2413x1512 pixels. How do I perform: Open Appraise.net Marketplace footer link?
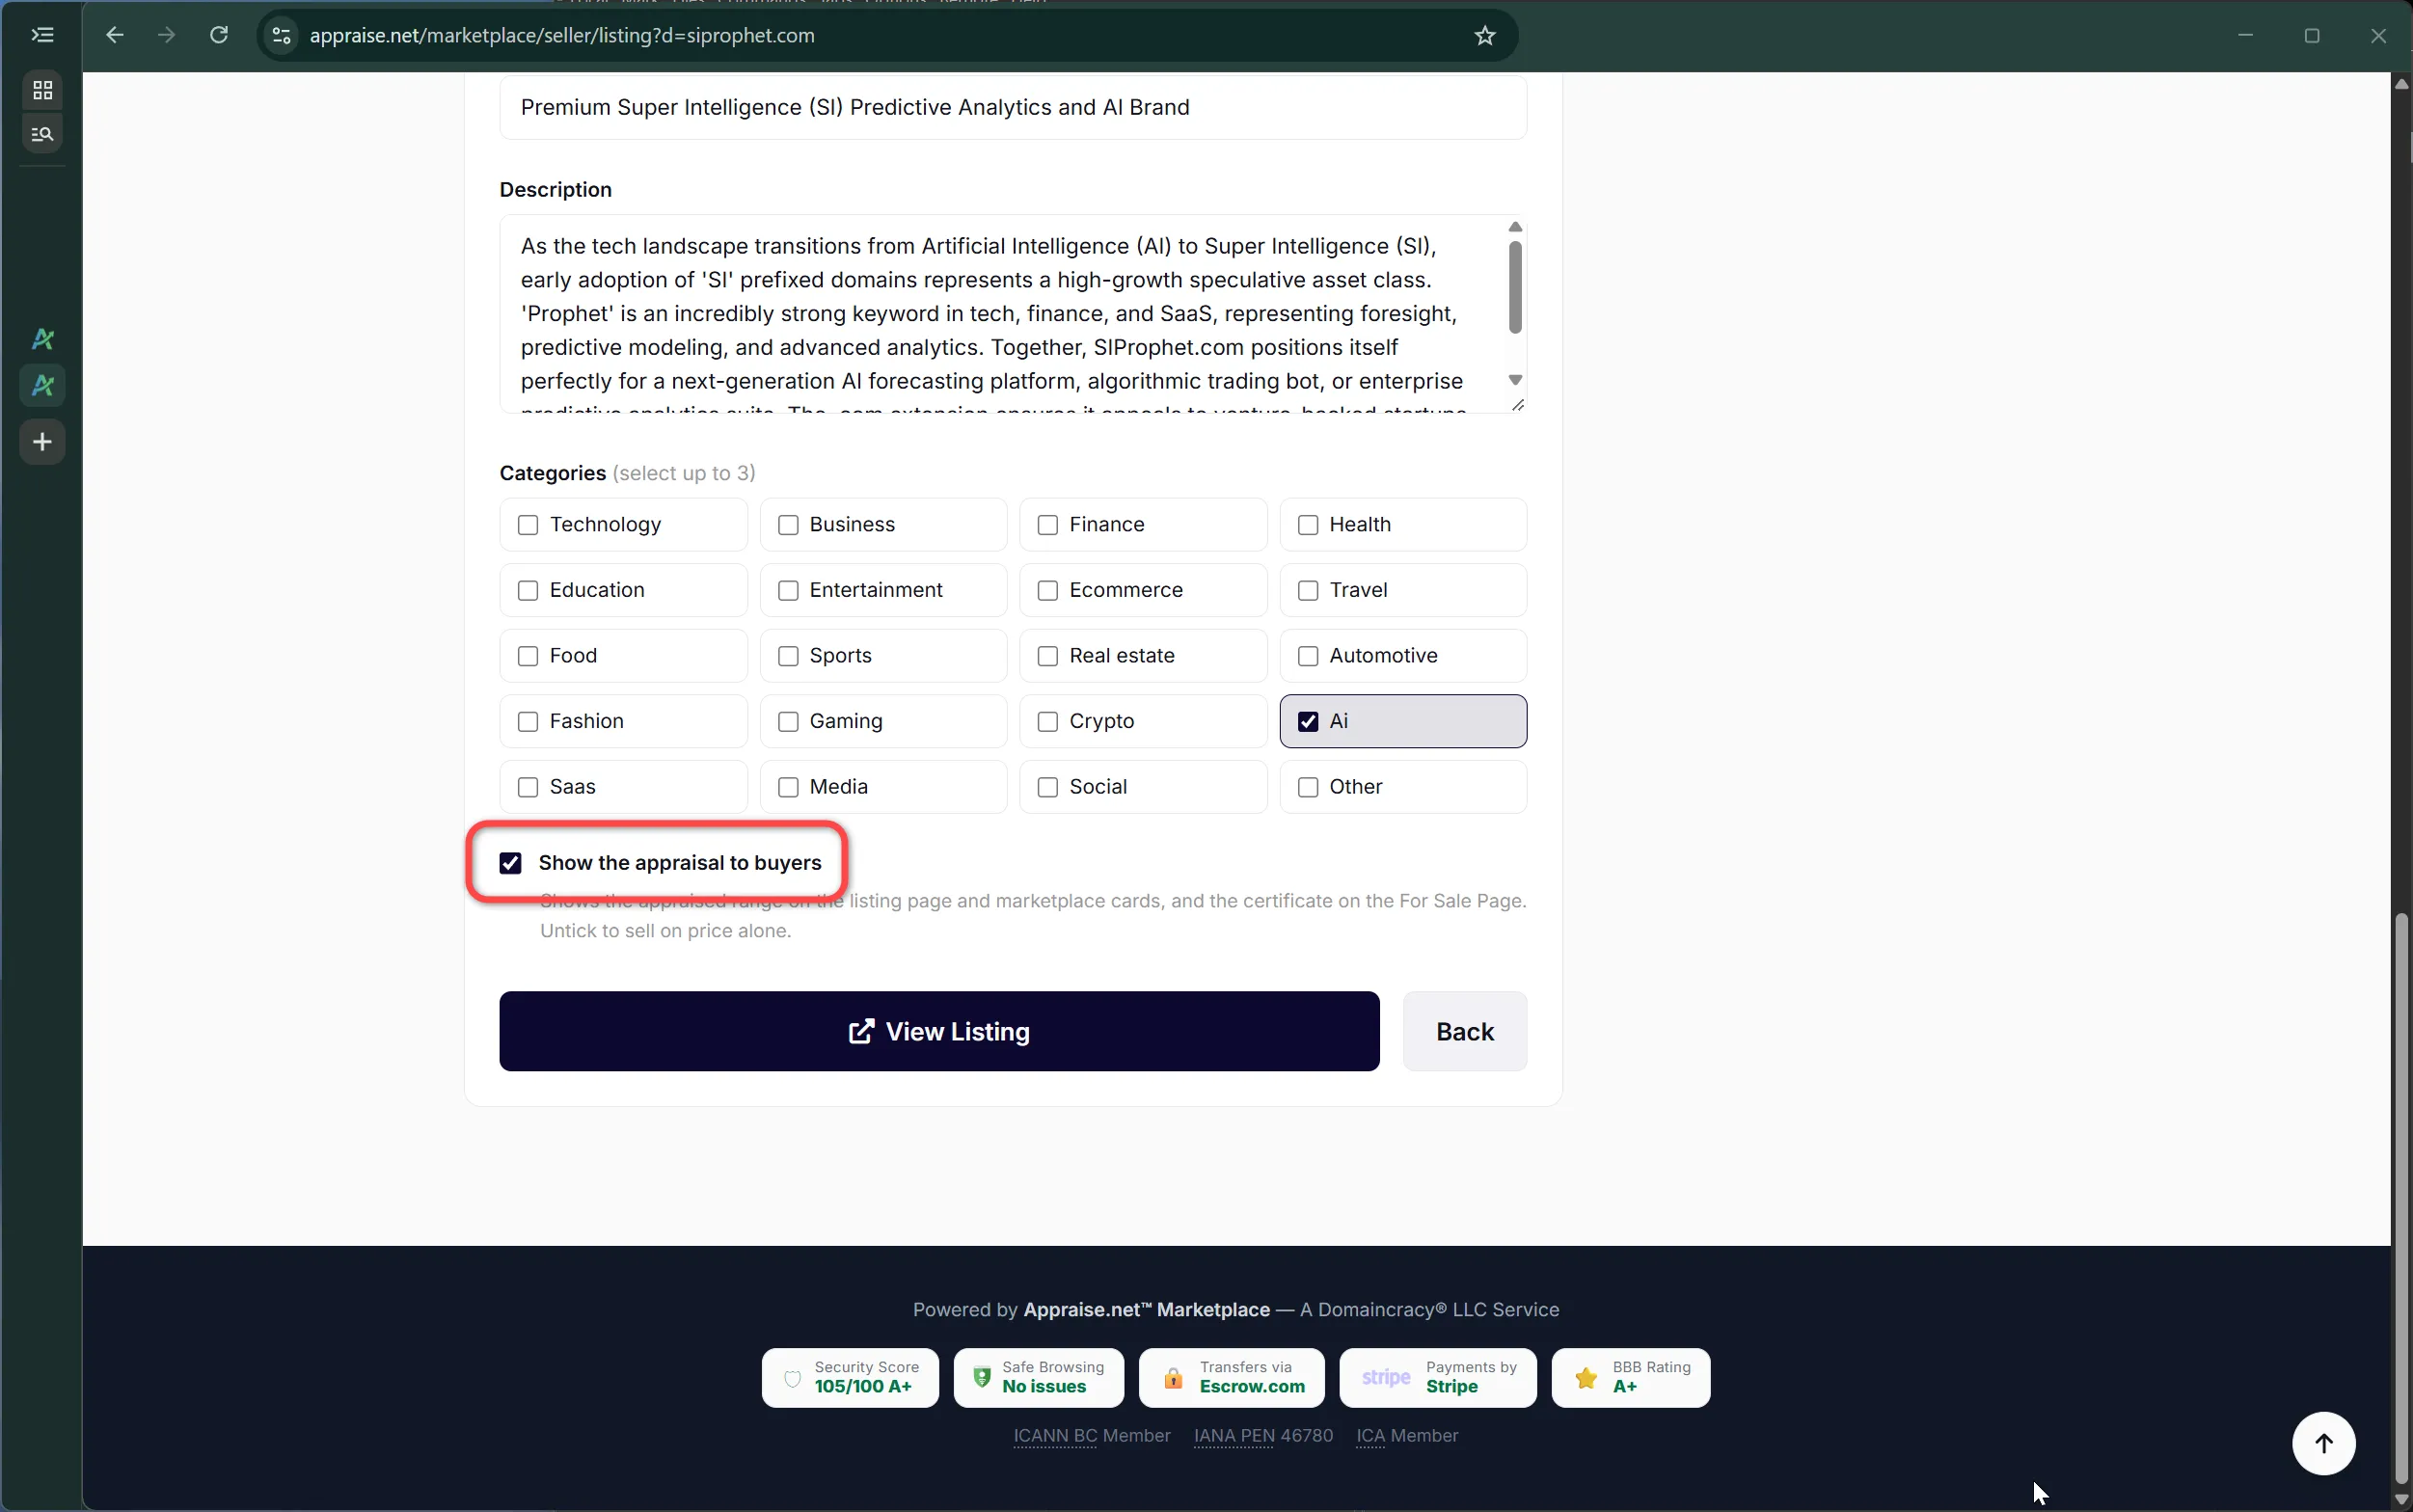pyautogui.click(x=1146, y=1309)
